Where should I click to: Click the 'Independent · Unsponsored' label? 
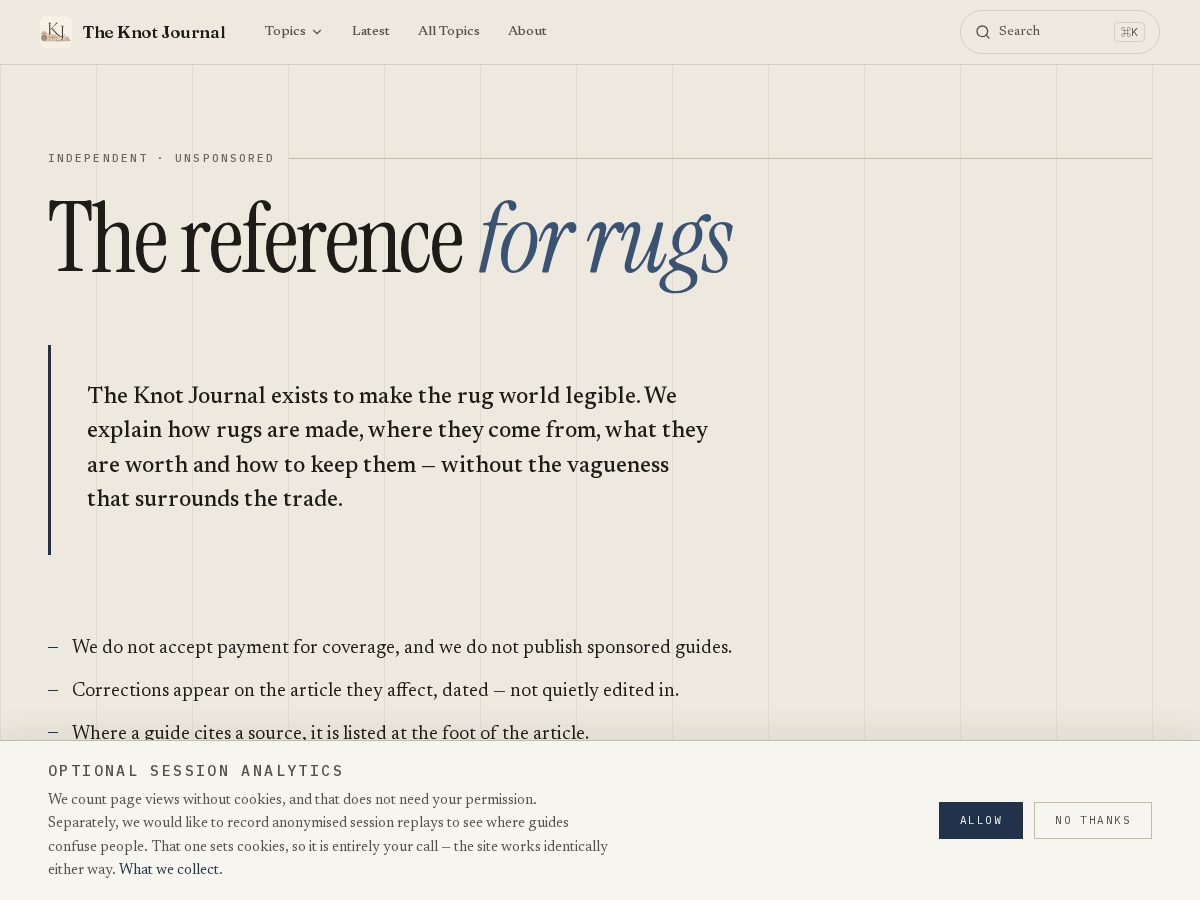coord(161,158)
